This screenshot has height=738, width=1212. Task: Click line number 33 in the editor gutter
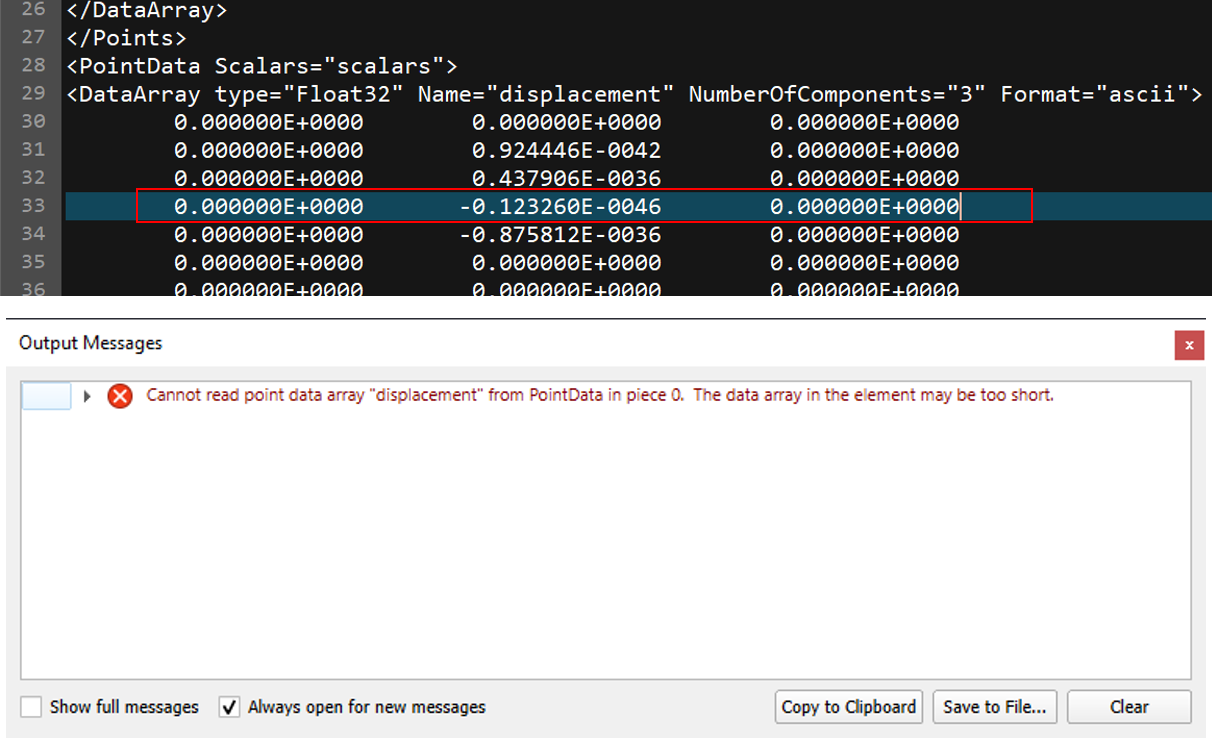click(x=33, y=207)
